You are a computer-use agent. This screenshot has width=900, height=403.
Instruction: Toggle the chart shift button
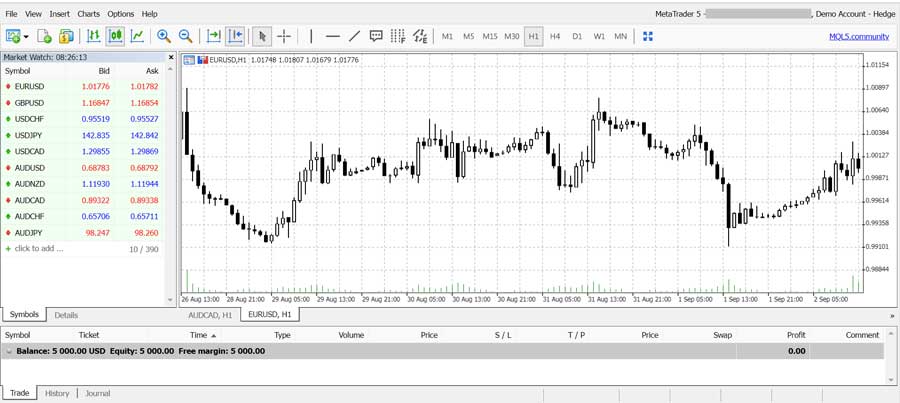(235, 36)
